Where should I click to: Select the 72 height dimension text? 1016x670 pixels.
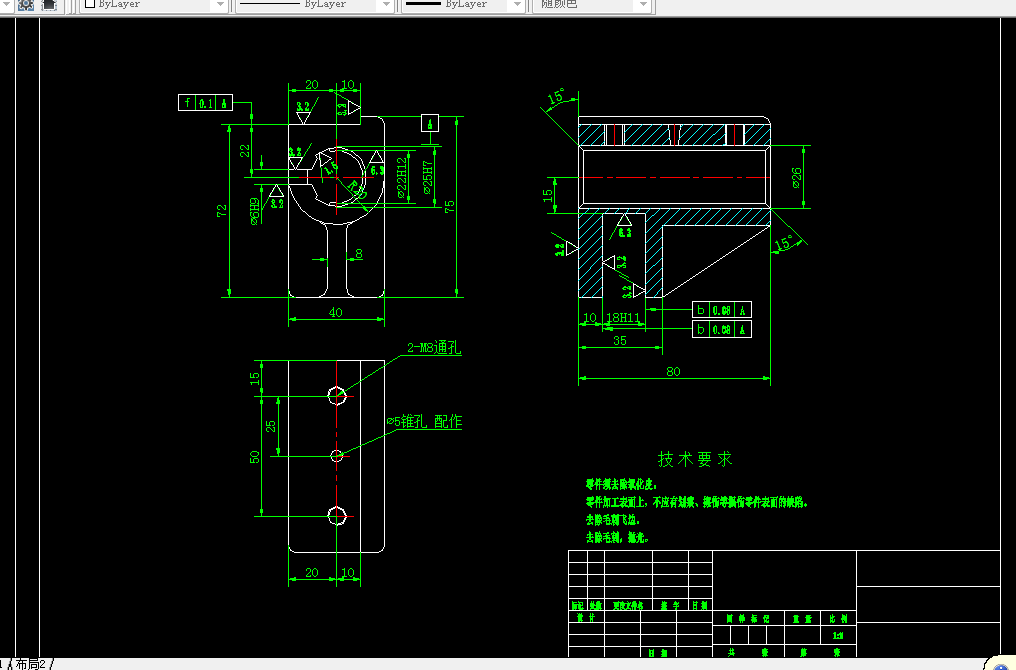click(x=222, y=211)
